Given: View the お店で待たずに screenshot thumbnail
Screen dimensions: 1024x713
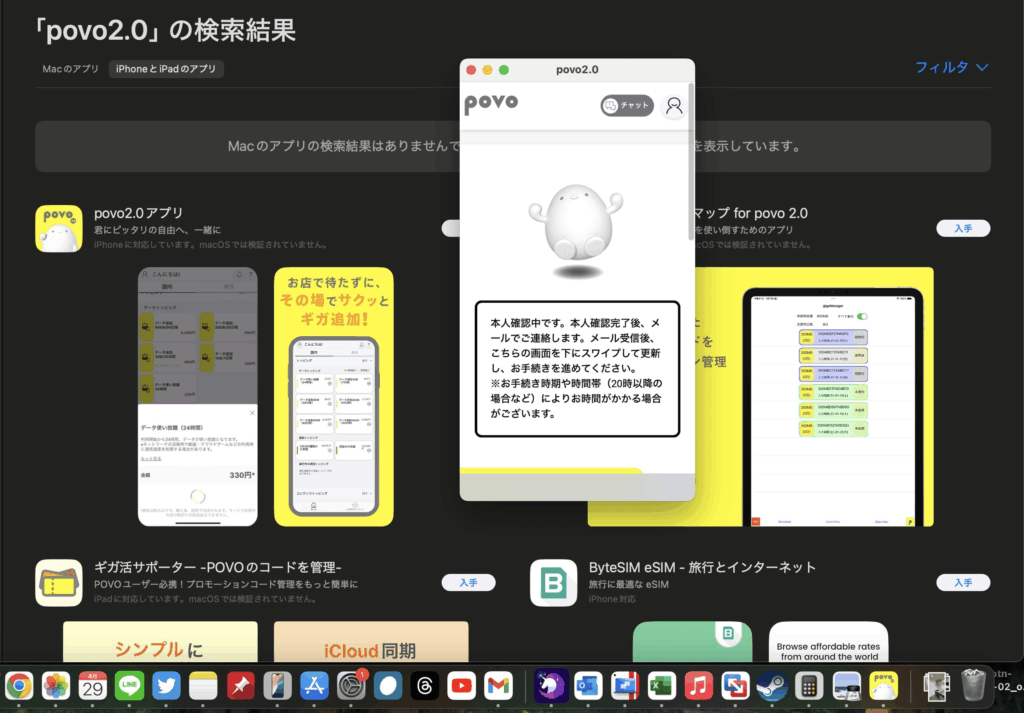Looking at the screenshot, I should (334, 396).
